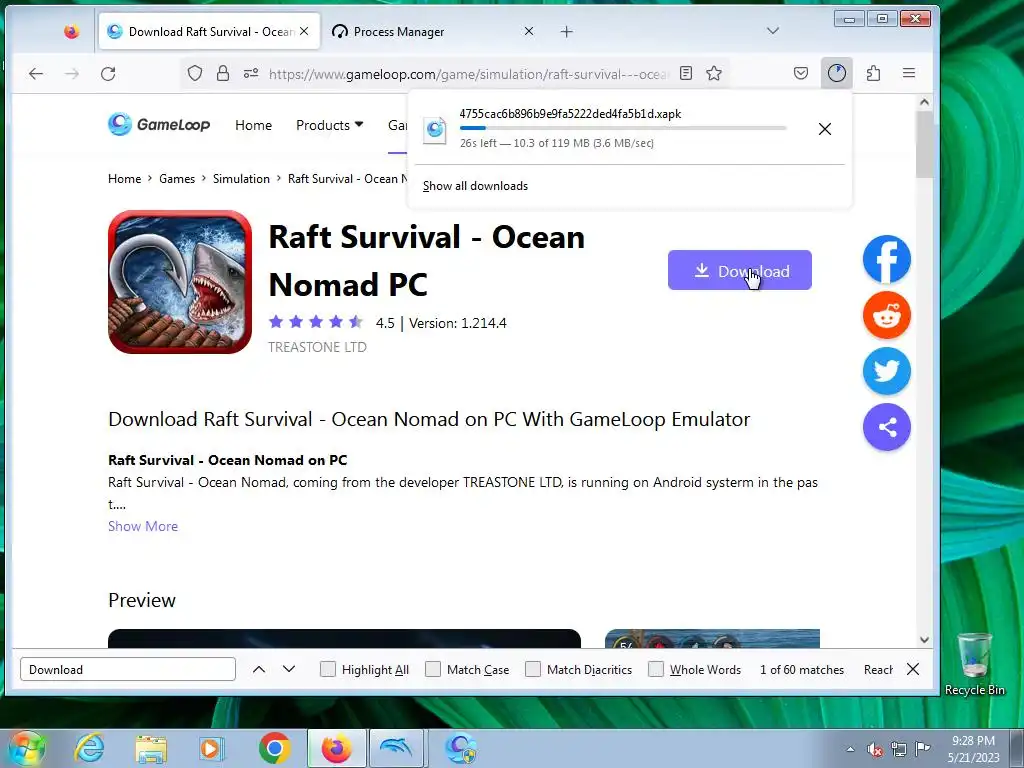Open the Games breadcrumb link
The width and height of the screenshot is (1024, 768).
pos(176,179)
